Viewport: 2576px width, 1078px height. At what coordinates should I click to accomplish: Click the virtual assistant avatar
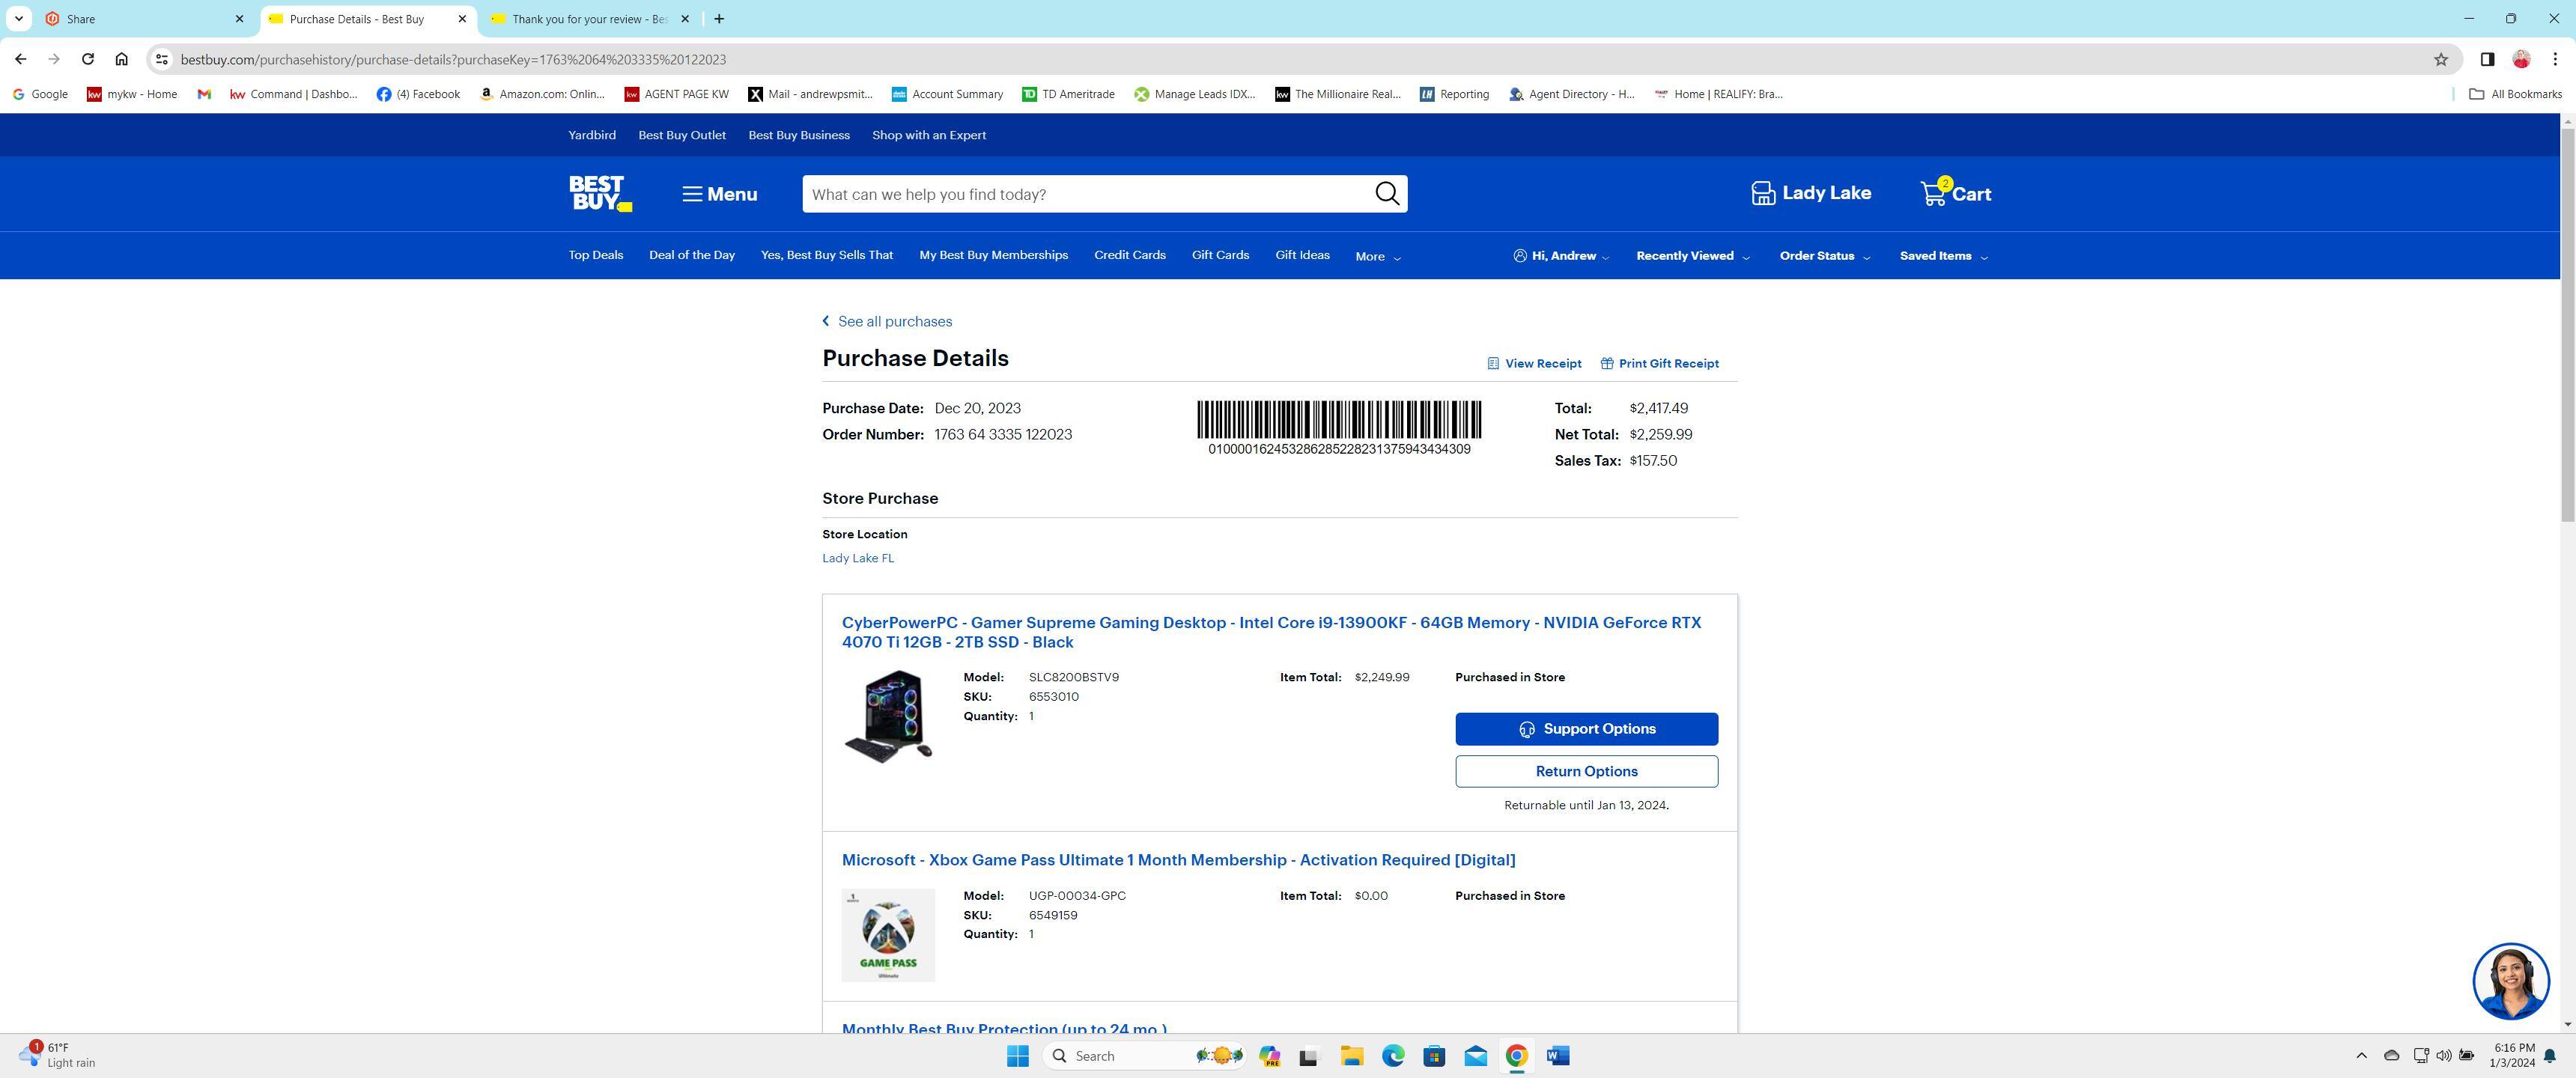click(x=2511, y=981)
